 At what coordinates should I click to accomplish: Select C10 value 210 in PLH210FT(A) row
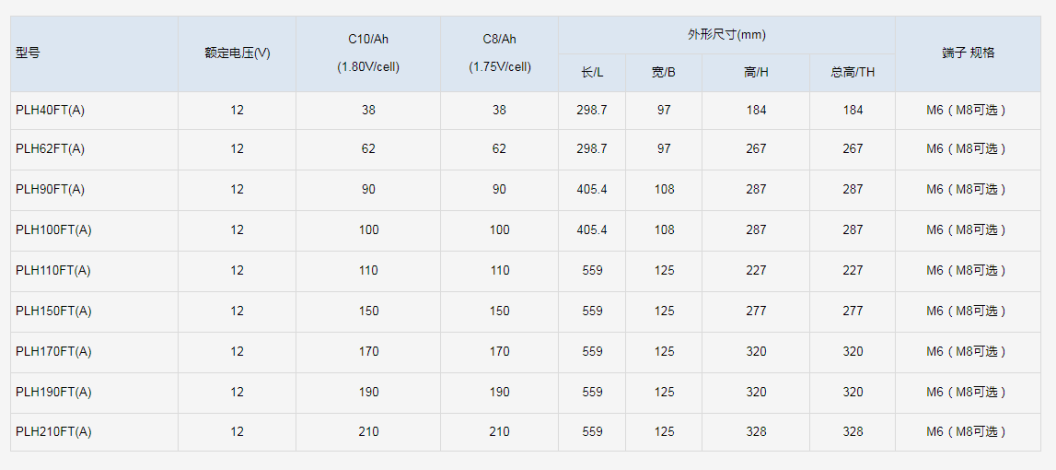pyautogui.click(x=368, y=432)
